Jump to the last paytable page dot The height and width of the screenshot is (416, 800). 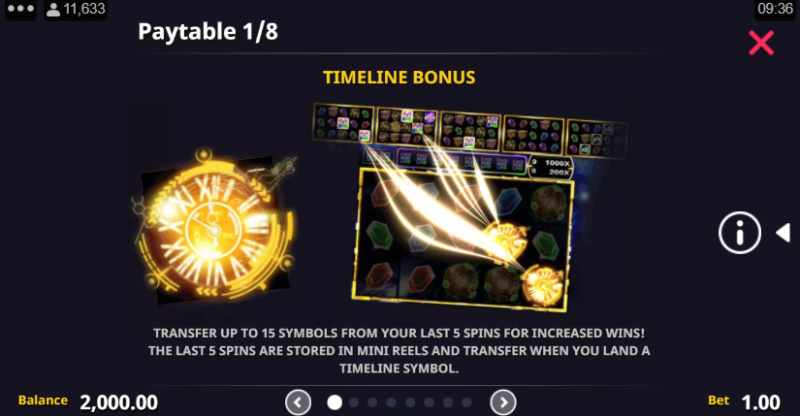(466, 403)
